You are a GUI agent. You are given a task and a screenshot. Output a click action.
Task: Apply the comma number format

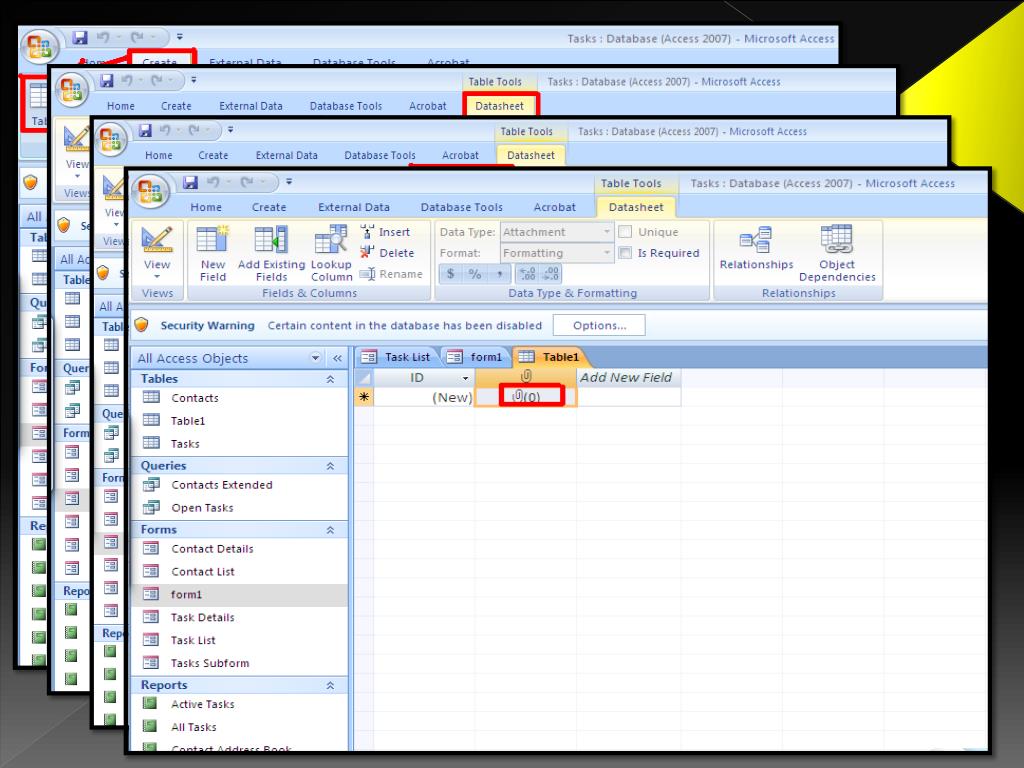500,274
